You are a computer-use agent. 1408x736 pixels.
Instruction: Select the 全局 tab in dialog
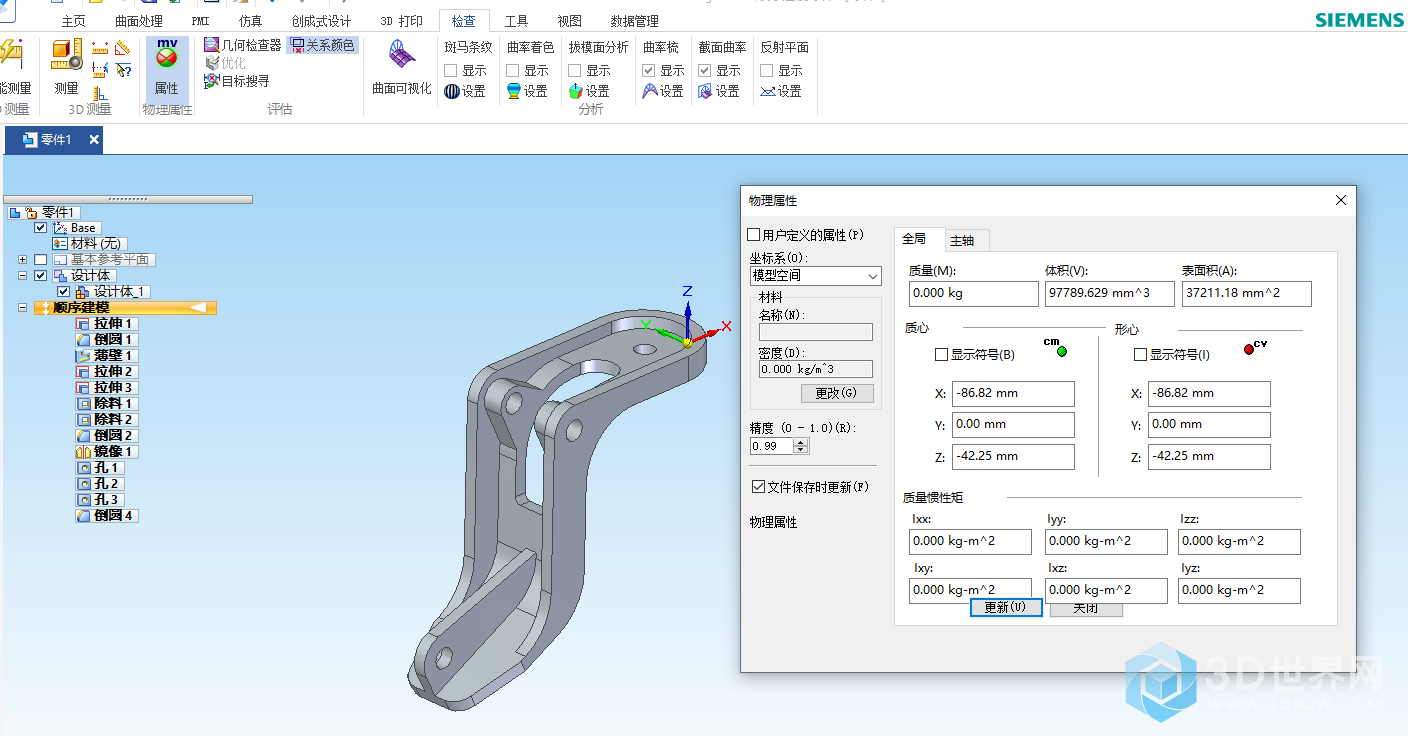(915, 239)
